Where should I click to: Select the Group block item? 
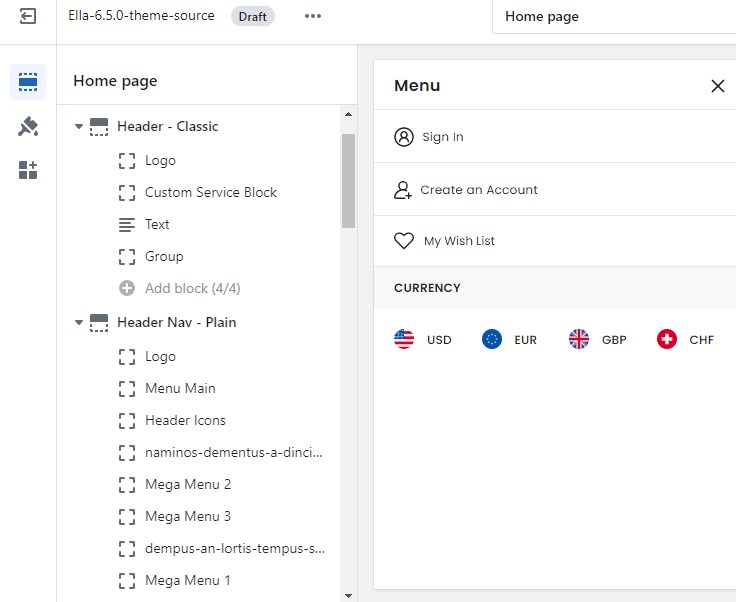(164, 257)
